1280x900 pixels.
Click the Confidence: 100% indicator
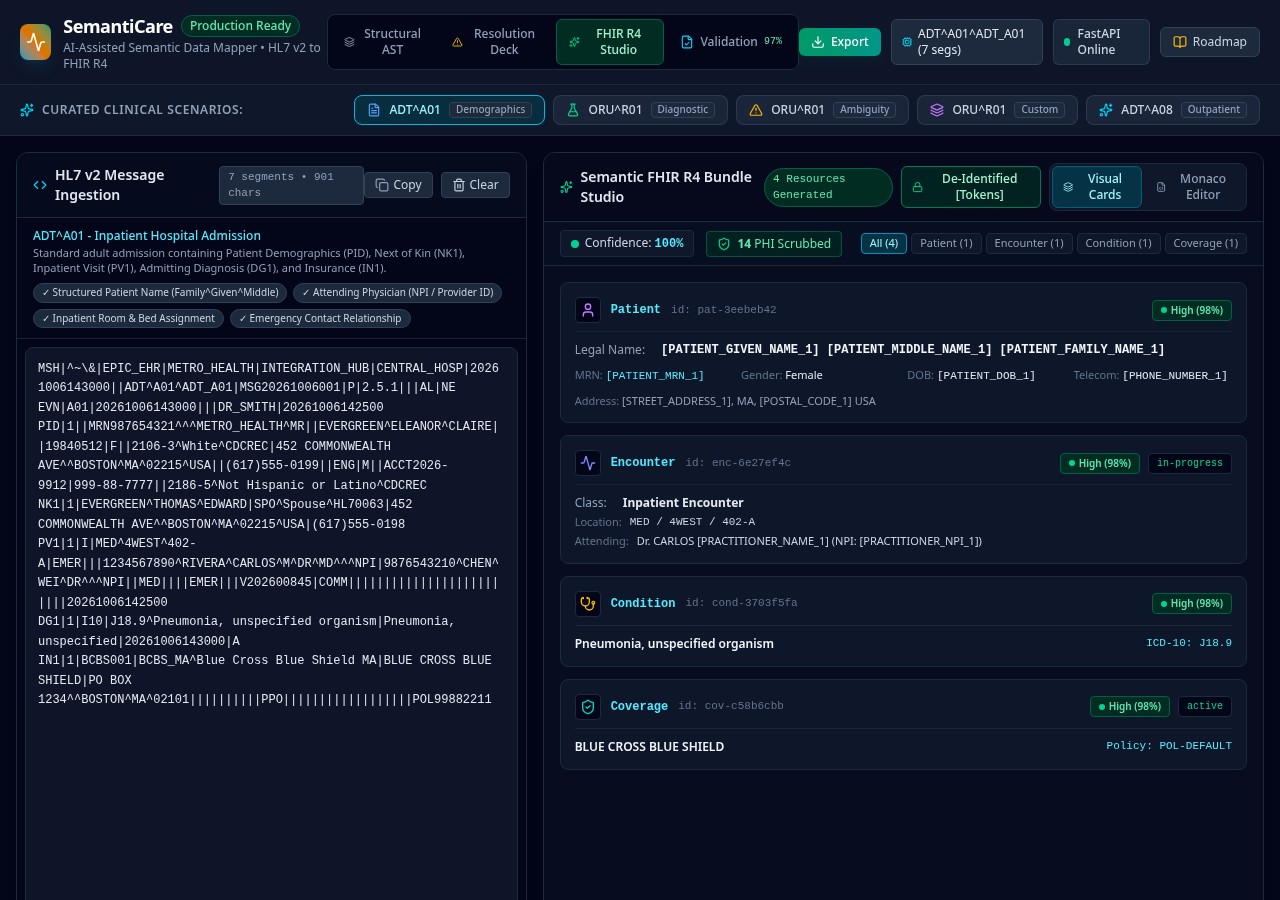pyautogui.click(x=627, y=243)
